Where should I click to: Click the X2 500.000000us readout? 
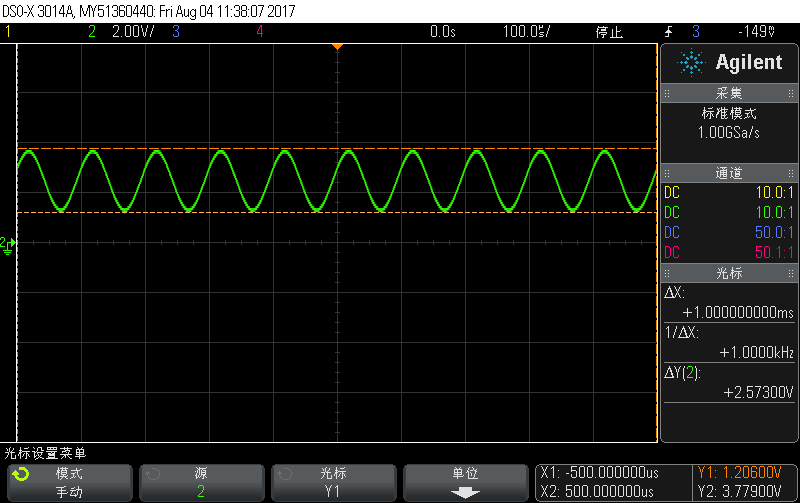(597, 492)
